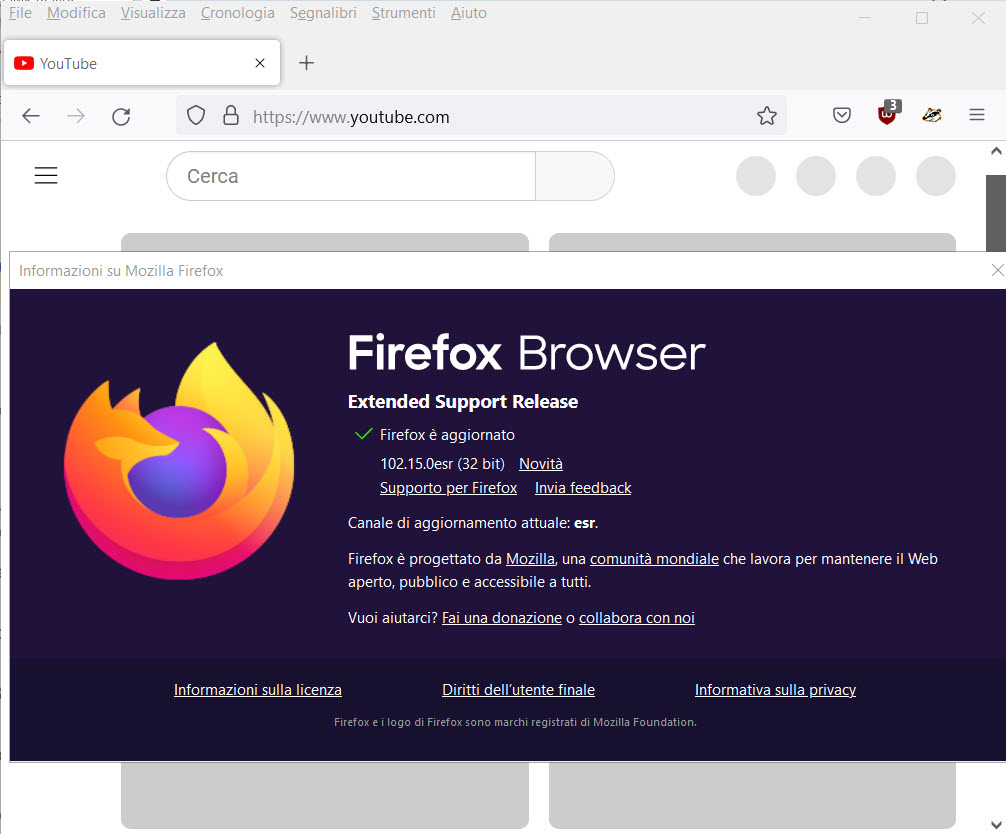
Task: Open the Aiuto menu
Action: coord(468,13)
